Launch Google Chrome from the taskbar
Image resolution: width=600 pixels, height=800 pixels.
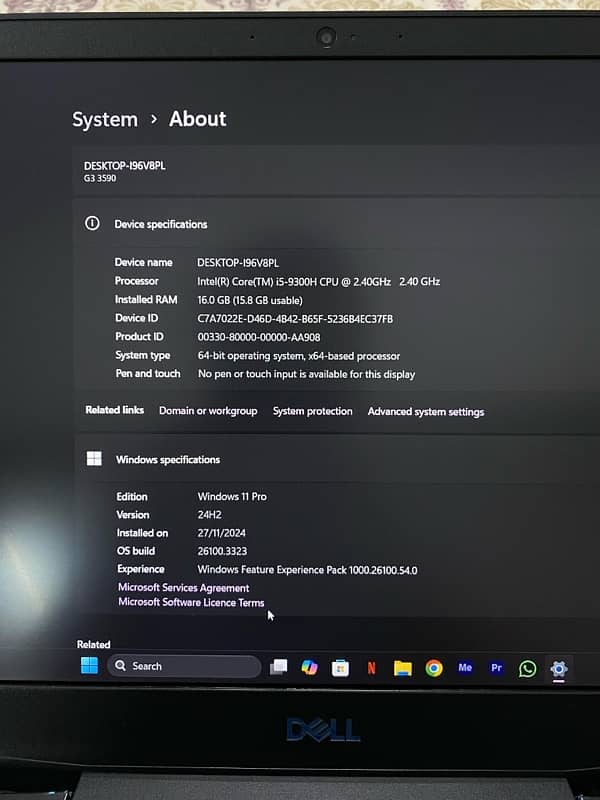(x=434, y=668)
